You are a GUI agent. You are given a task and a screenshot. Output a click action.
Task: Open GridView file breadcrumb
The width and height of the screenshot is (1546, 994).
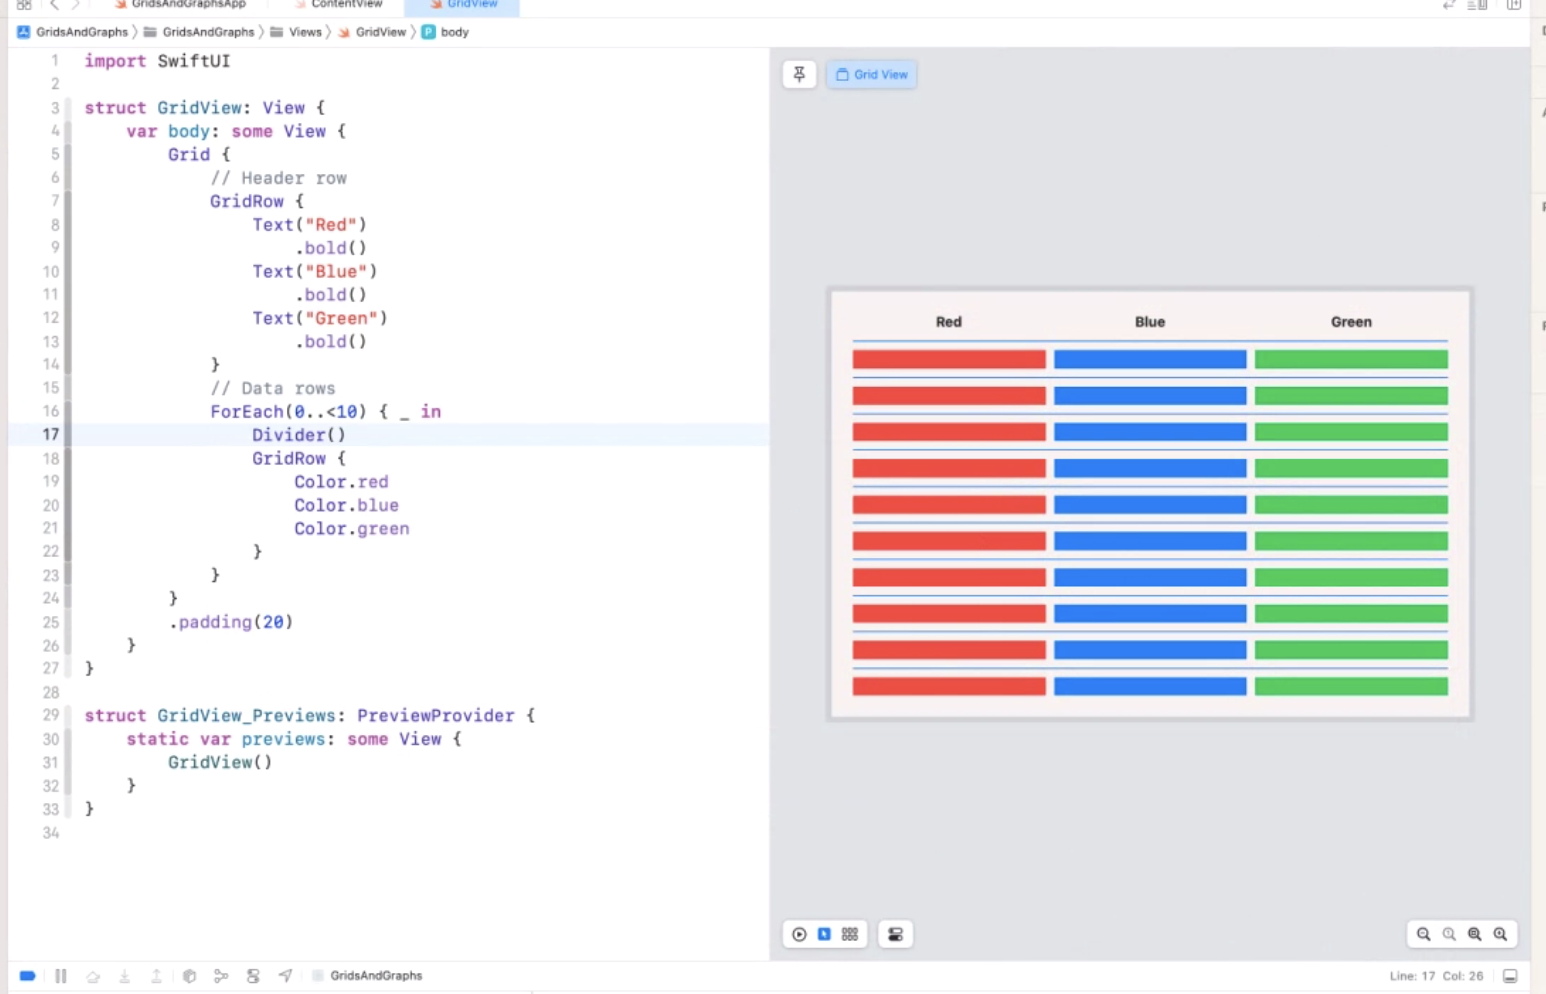(372, 32)
